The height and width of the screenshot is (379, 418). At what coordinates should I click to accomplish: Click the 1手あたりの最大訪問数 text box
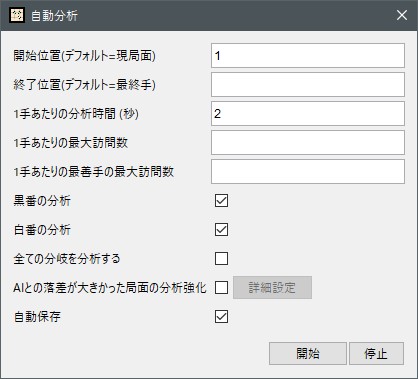click(x=308, y=143)
